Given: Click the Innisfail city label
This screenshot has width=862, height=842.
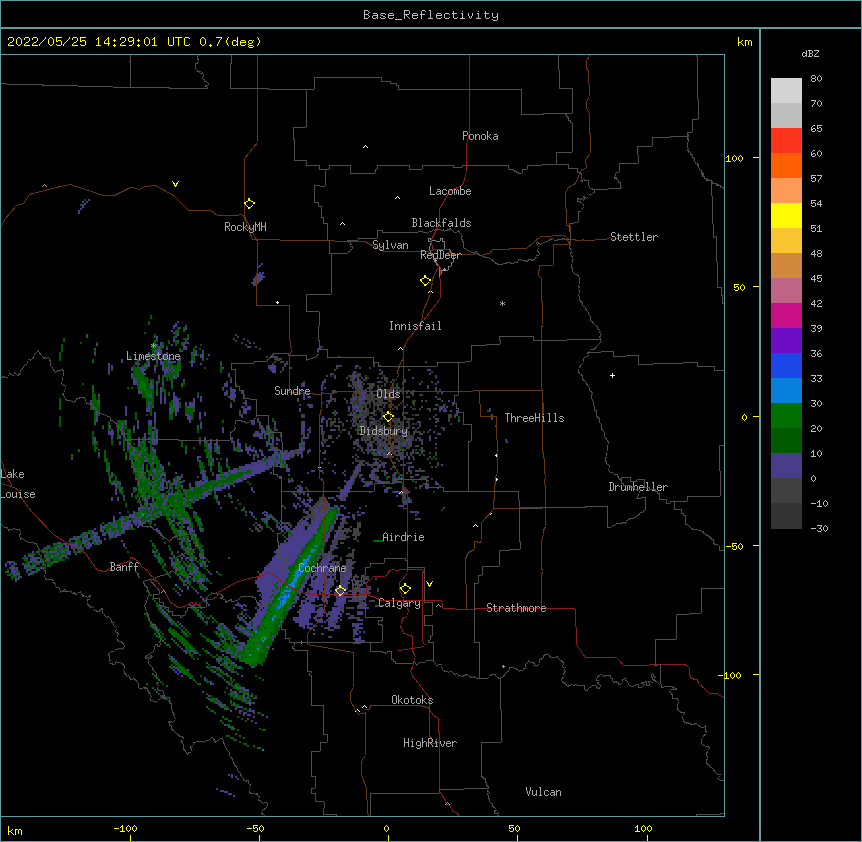Looking at the screenshot, I should (415, 326).
